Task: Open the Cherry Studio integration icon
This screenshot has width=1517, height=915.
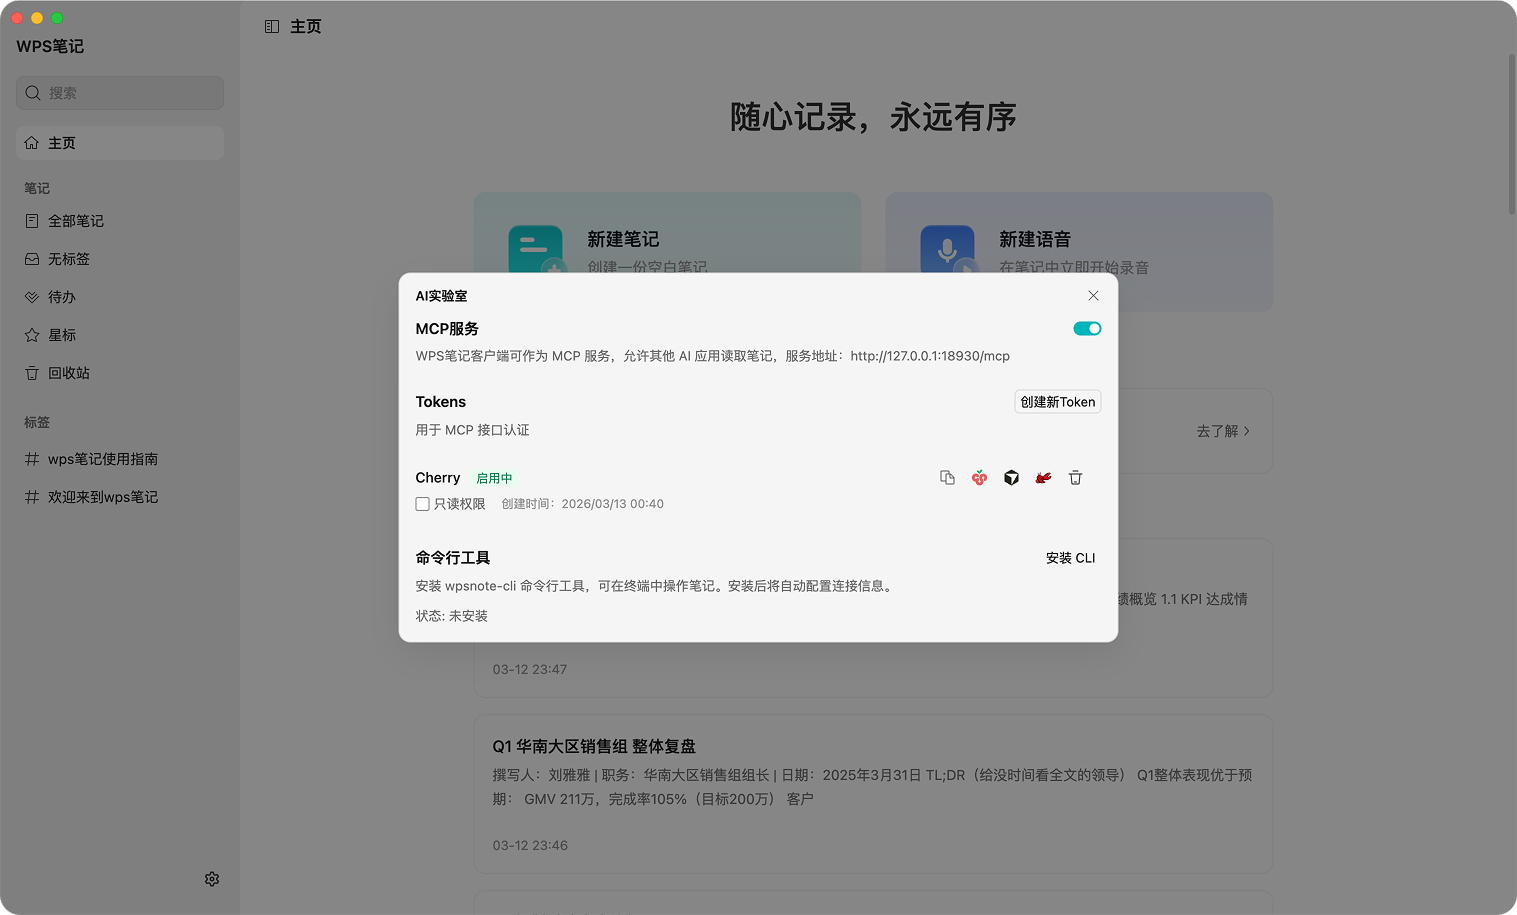Action: click(979, 477)
